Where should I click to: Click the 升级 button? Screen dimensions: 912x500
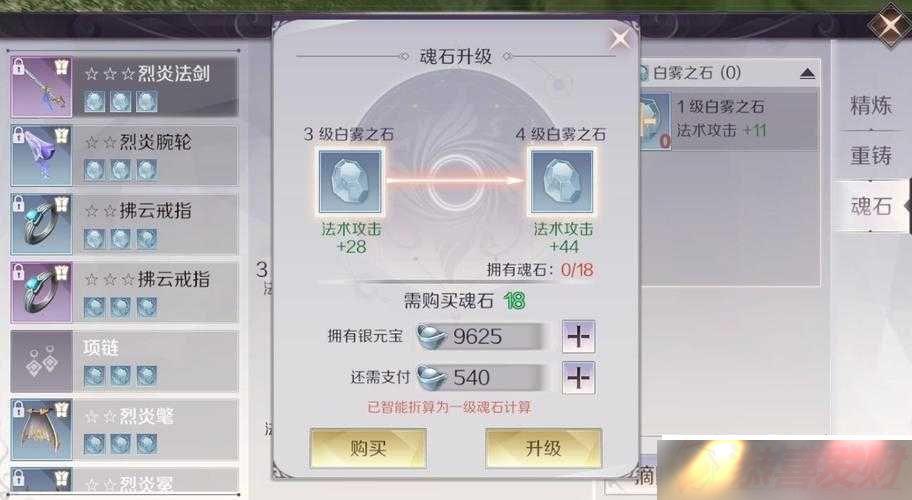click(x=543, y=448)
